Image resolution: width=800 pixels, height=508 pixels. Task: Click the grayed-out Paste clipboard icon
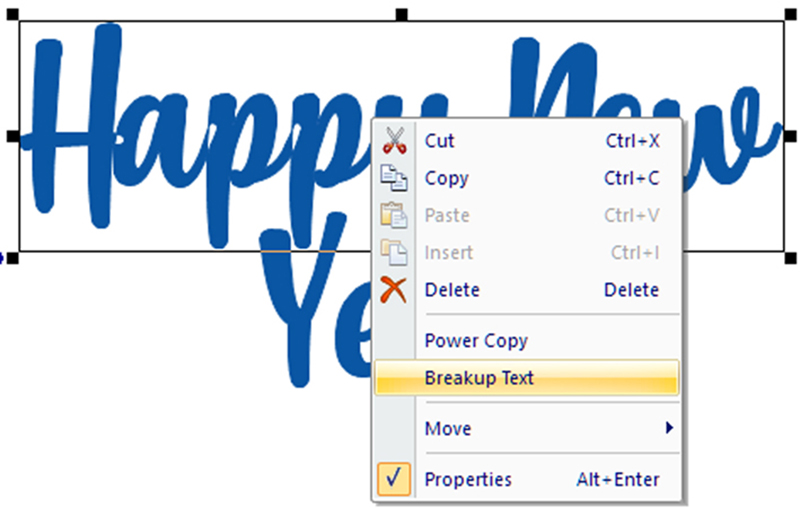tap(394, 215)
